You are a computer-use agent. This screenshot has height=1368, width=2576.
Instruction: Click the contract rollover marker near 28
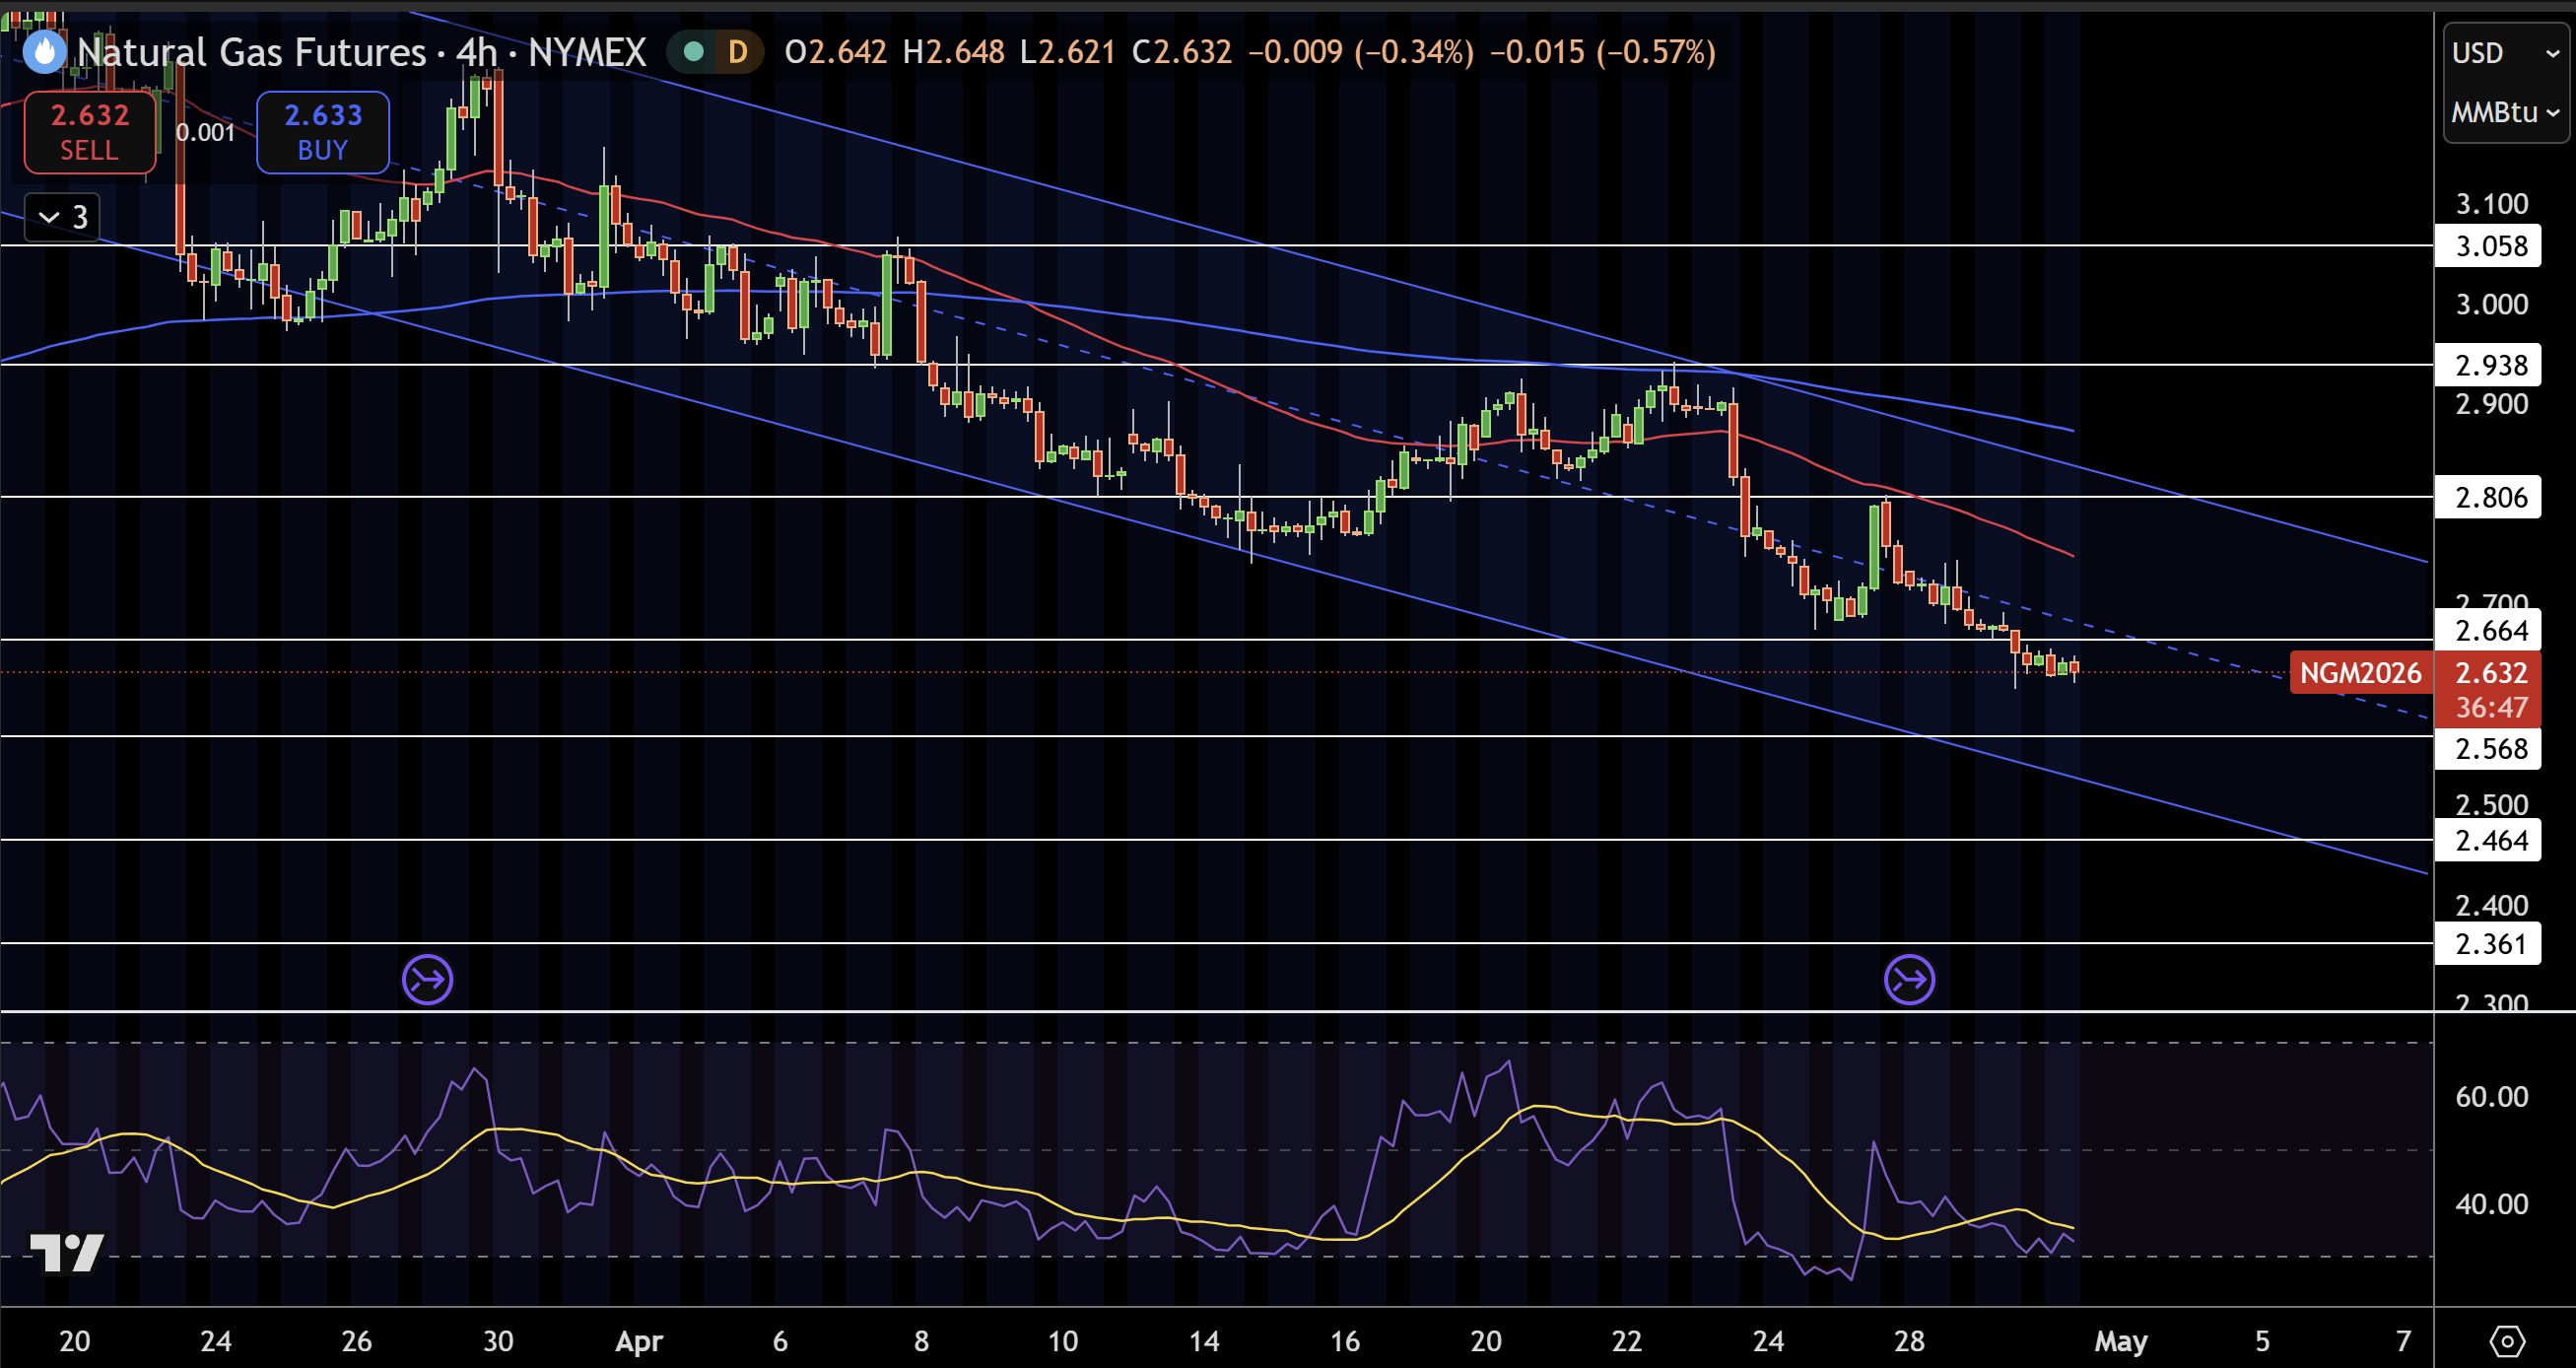coord(1909,979)
